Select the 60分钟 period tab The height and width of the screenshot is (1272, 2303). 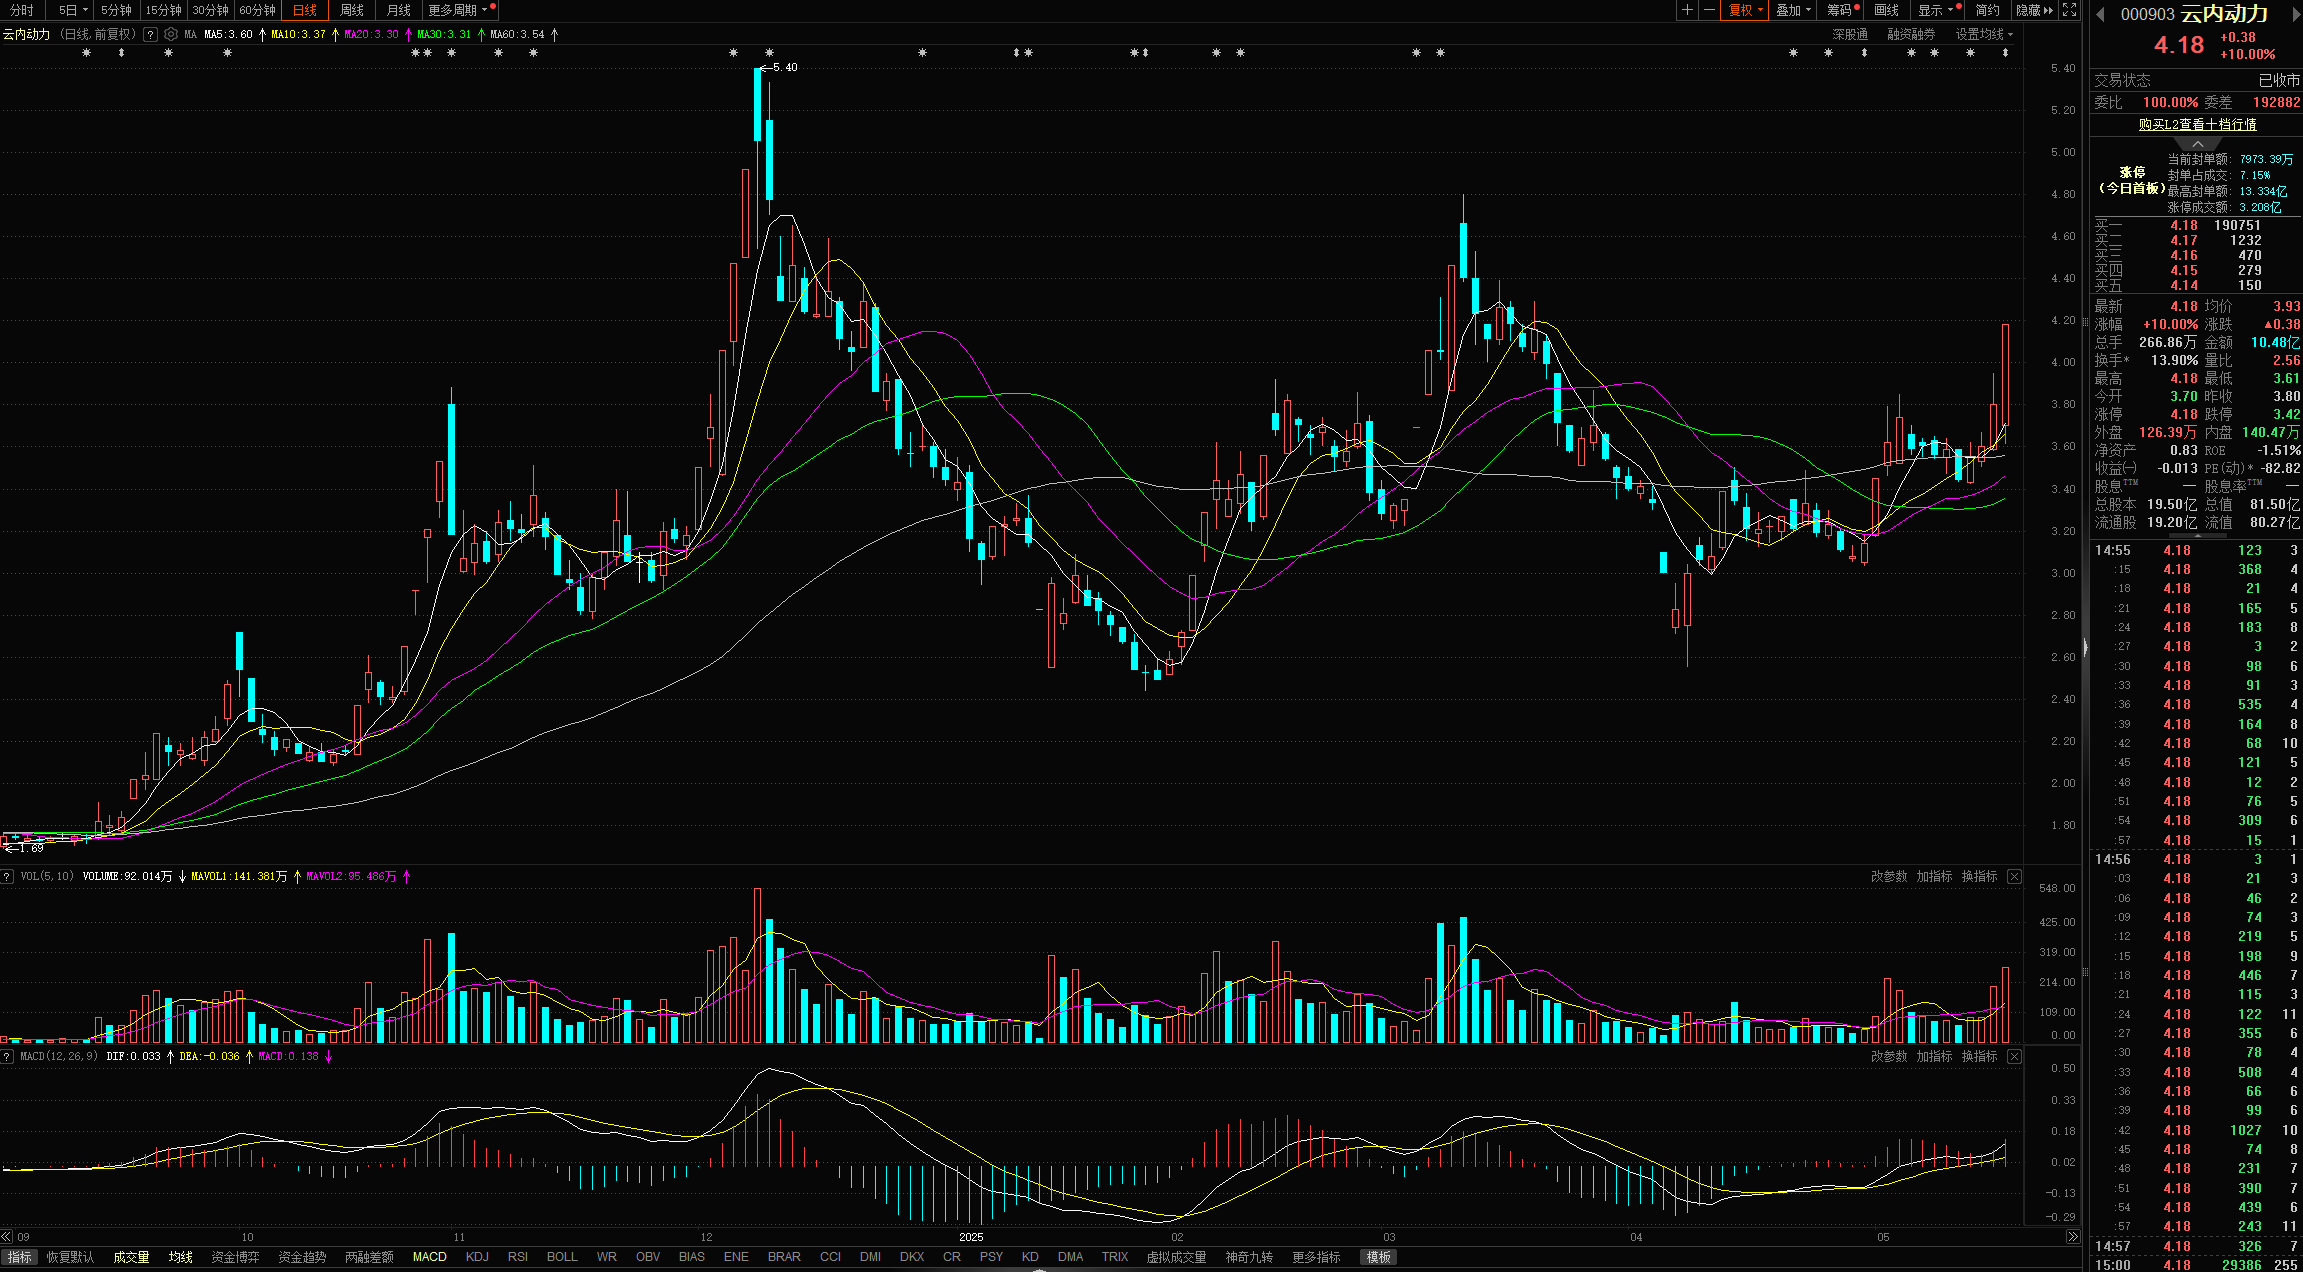[257, 10]
